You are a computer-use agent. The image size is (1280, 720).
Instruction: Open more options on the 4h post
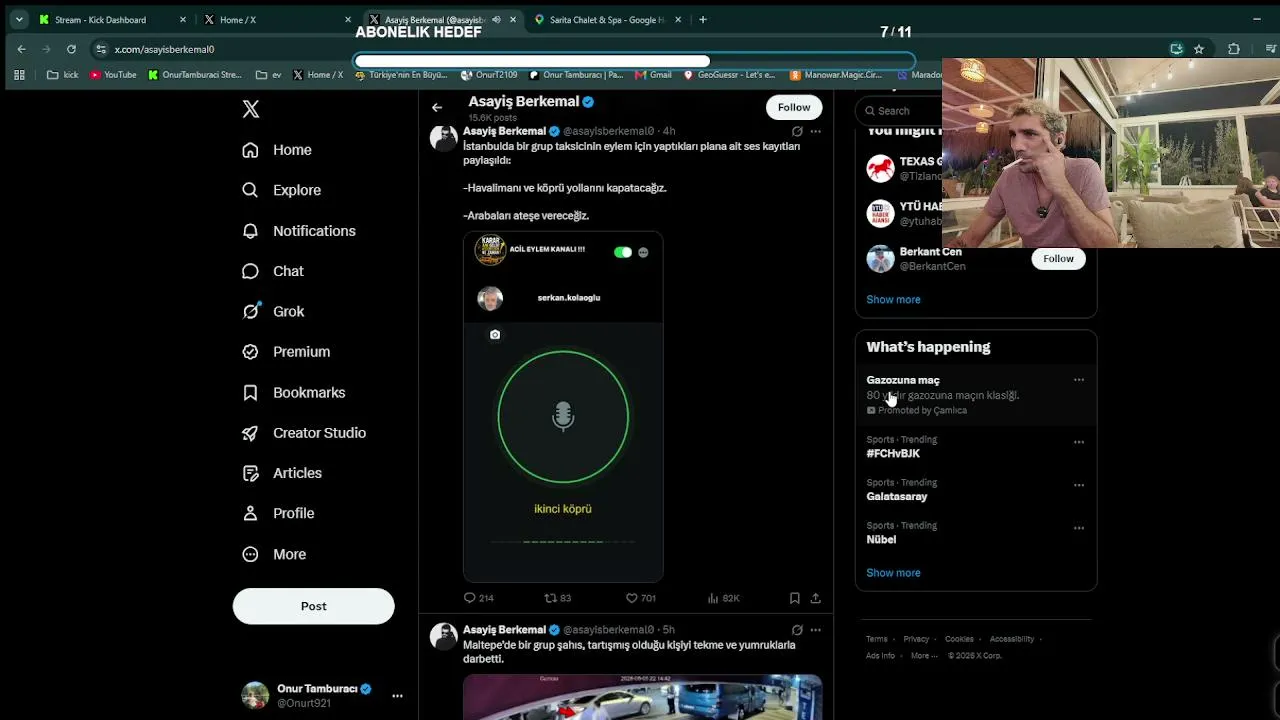[x=816, y=131]
